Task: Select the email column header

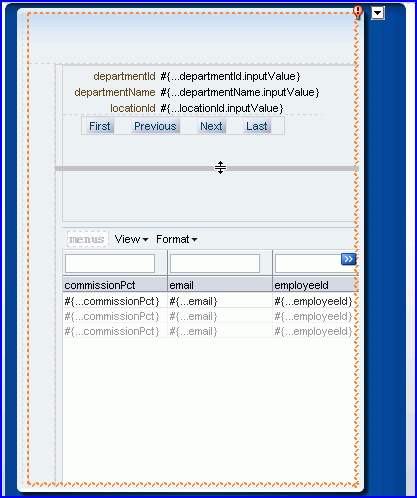Action: point(220,285)
